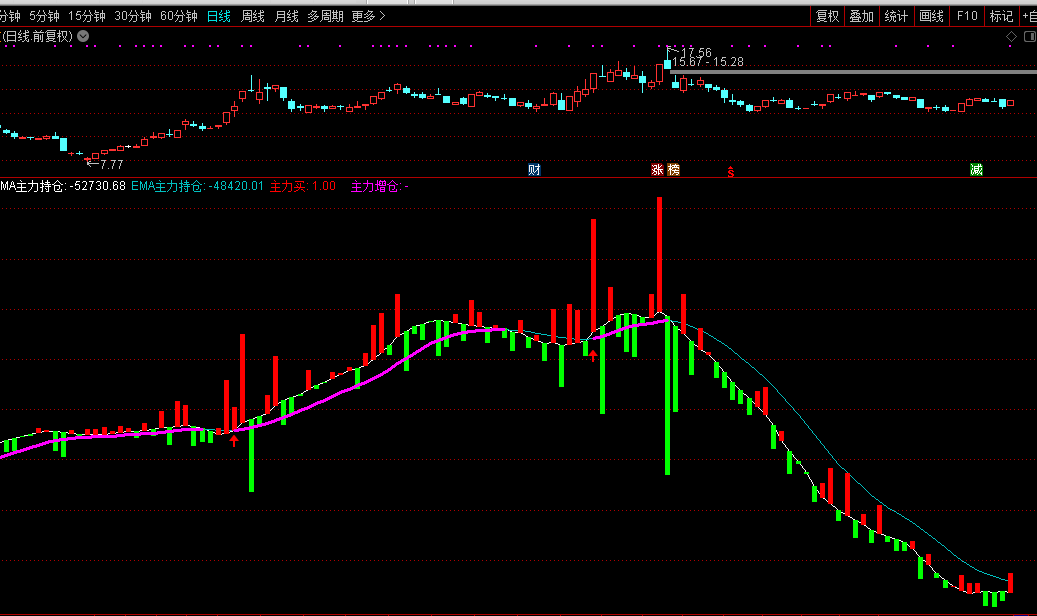Viewport: 1037px width, 616px height.
Task: Click the red S signal marker
Action: coord(731,171)
